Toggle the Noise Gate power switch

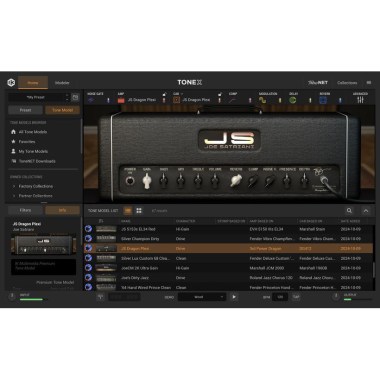click(108, 100)
